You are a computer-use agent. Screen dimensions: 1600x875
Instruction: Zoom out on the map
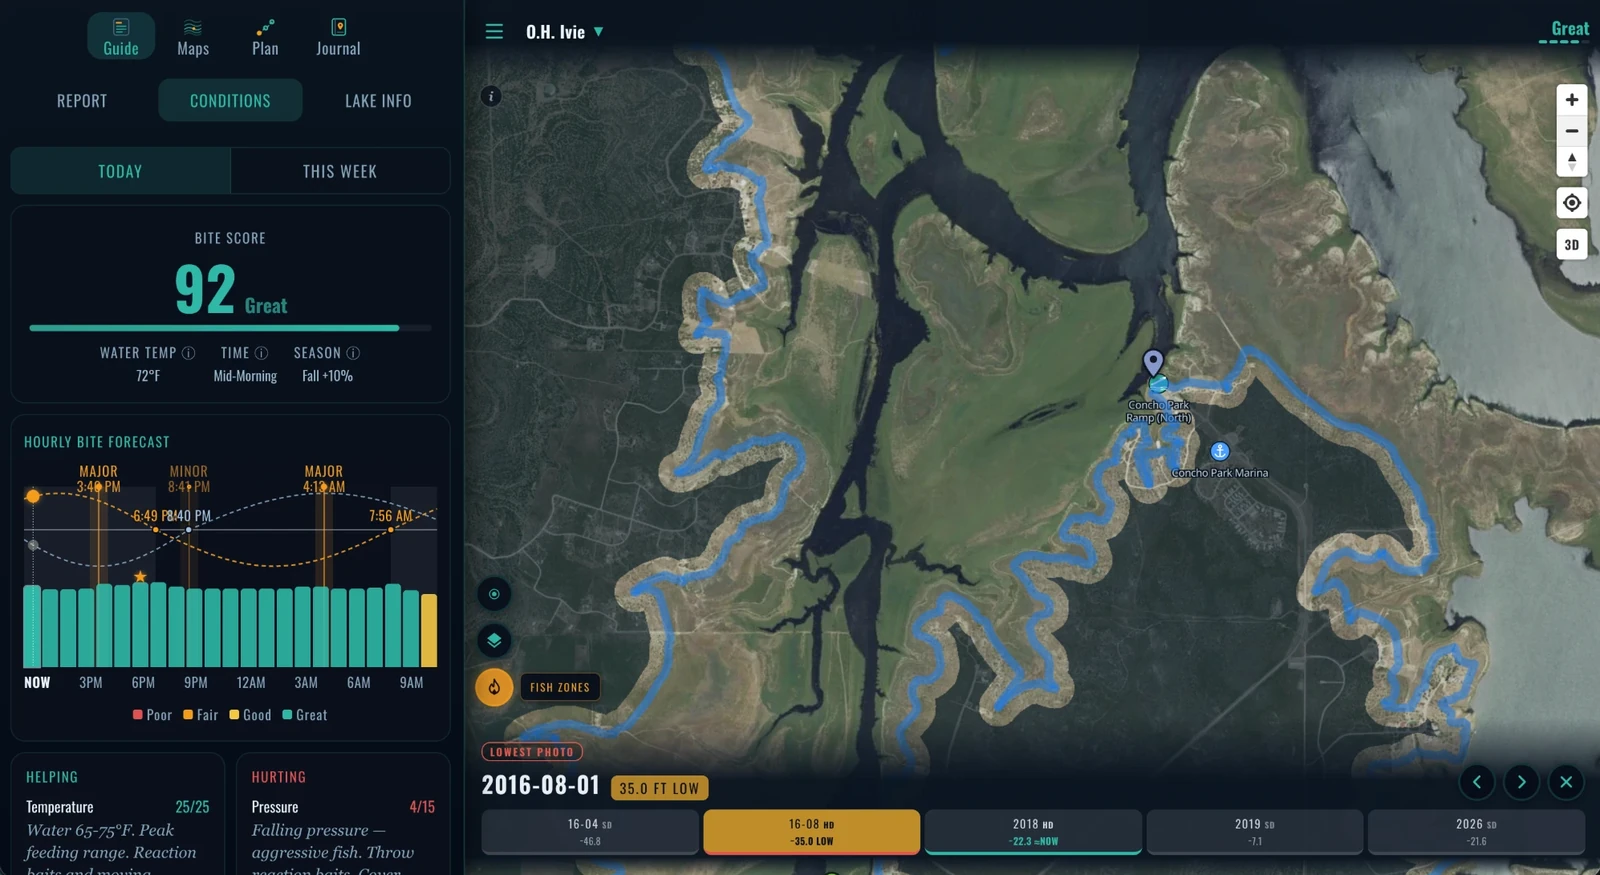[x=1572, y=131]
